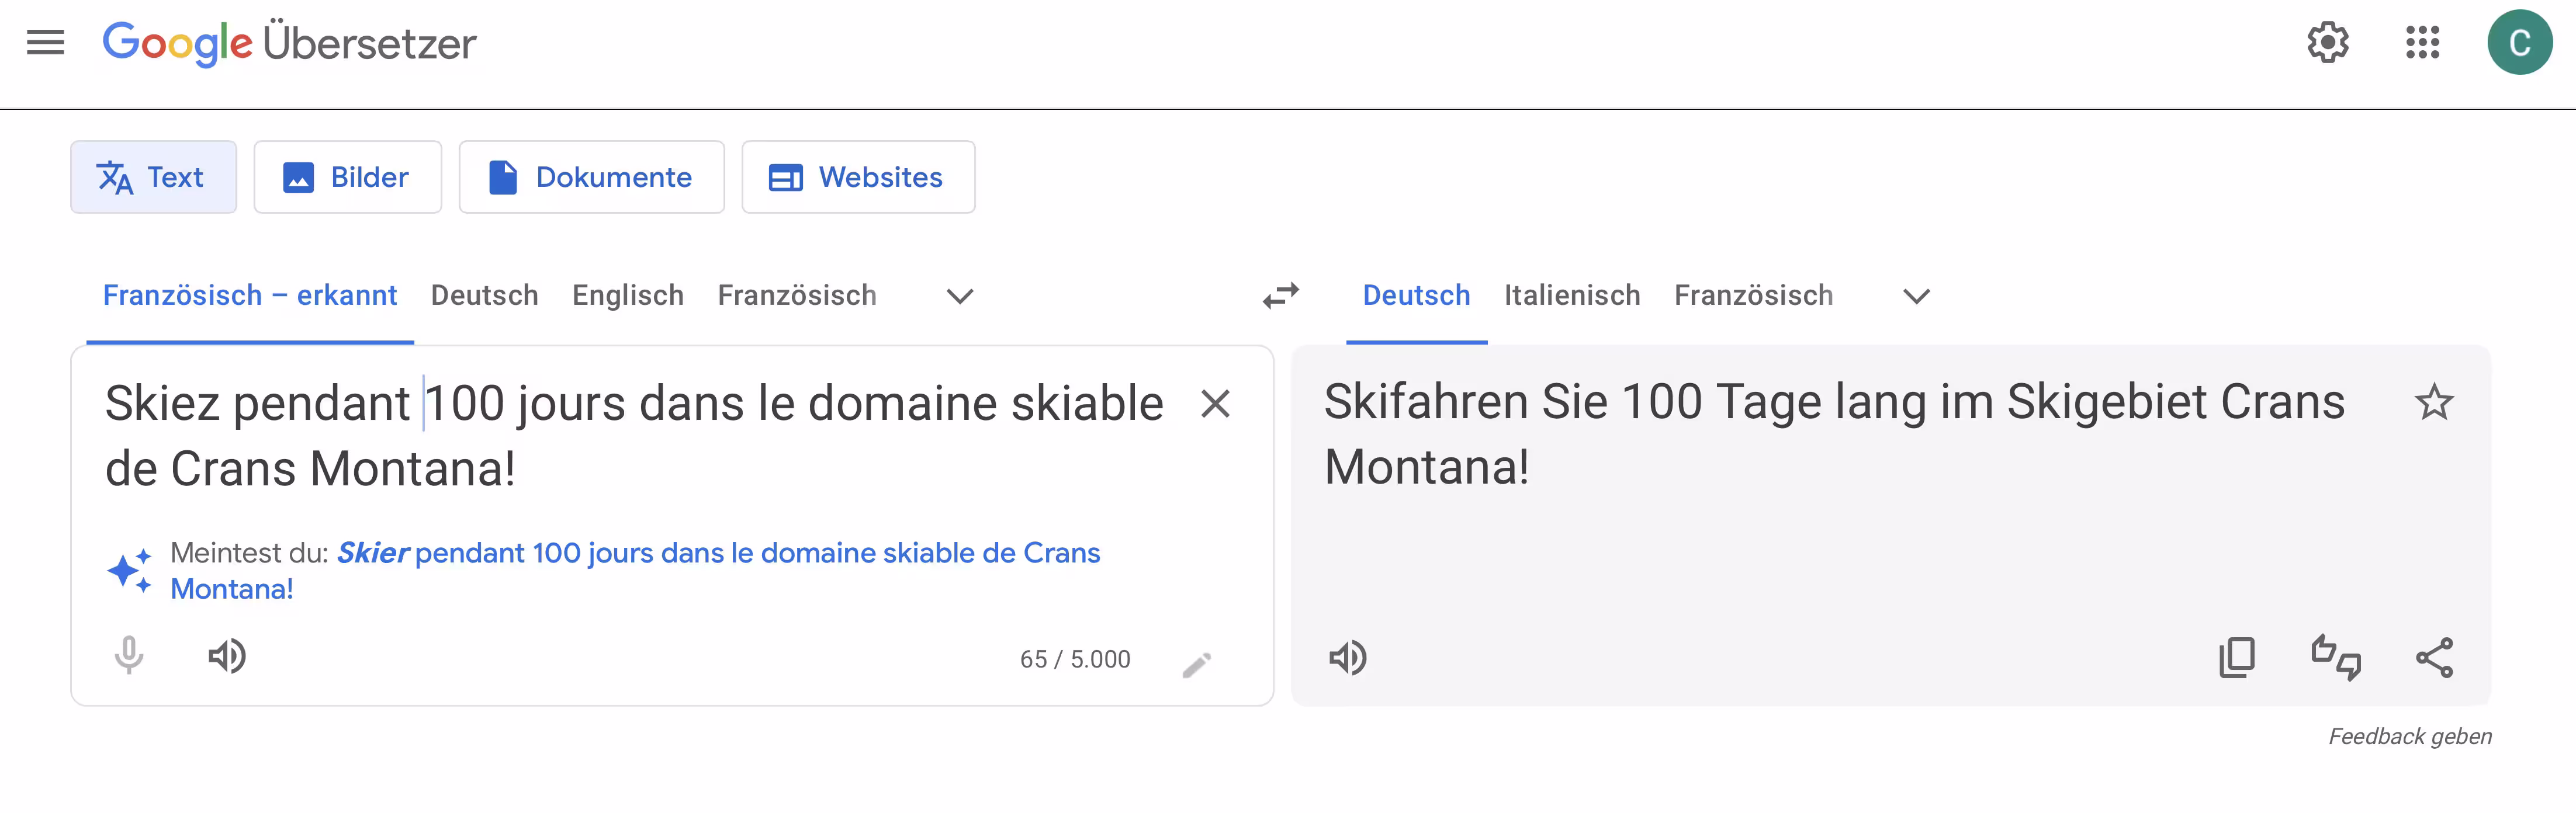Save translation with star icon

(x=2434, y=403)
